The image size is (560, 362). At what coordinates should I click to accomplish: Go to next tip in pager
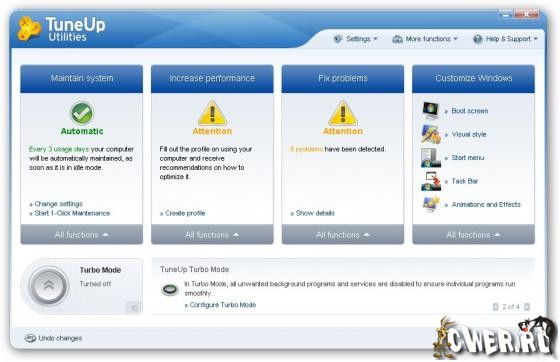[x=526, y=307]
